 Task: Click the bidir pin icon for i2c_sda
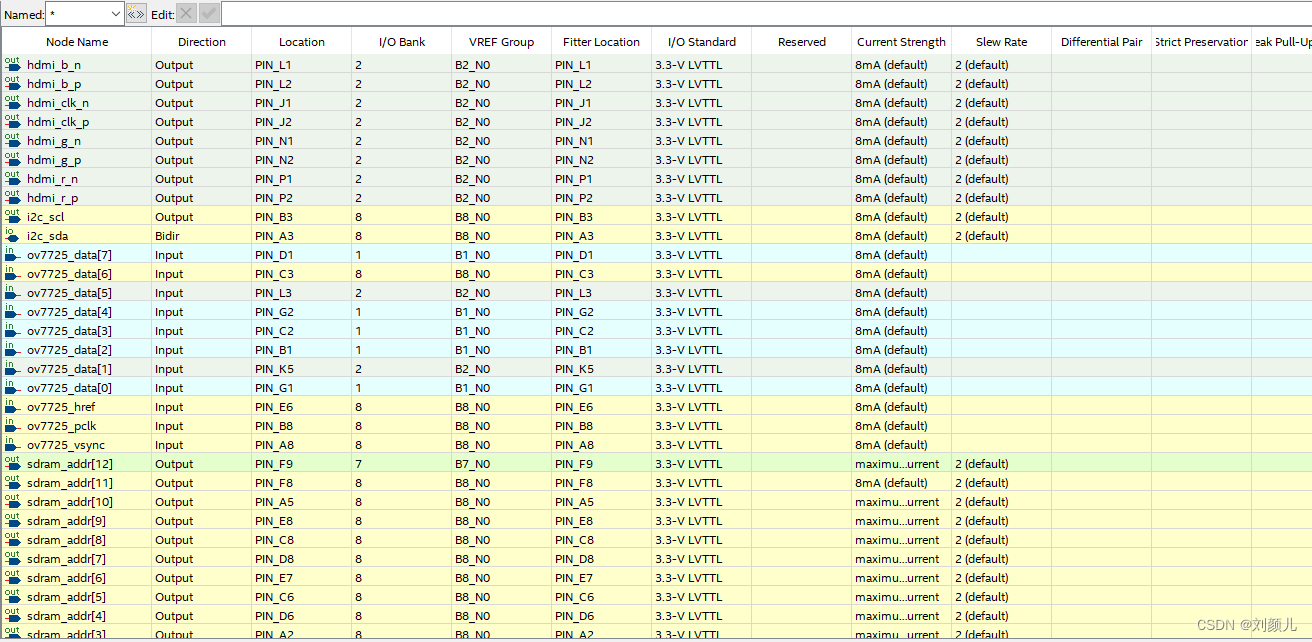click(12, 236)
